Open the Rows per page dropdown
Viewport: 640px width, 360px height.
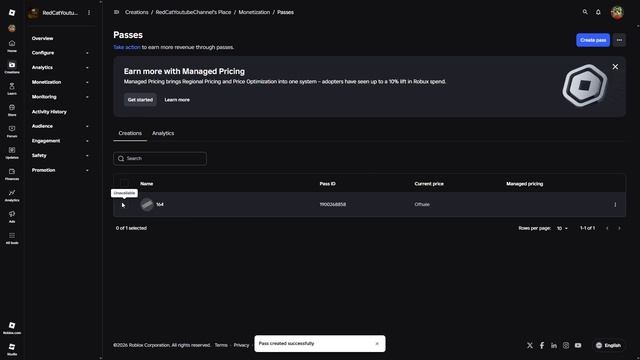562,228
